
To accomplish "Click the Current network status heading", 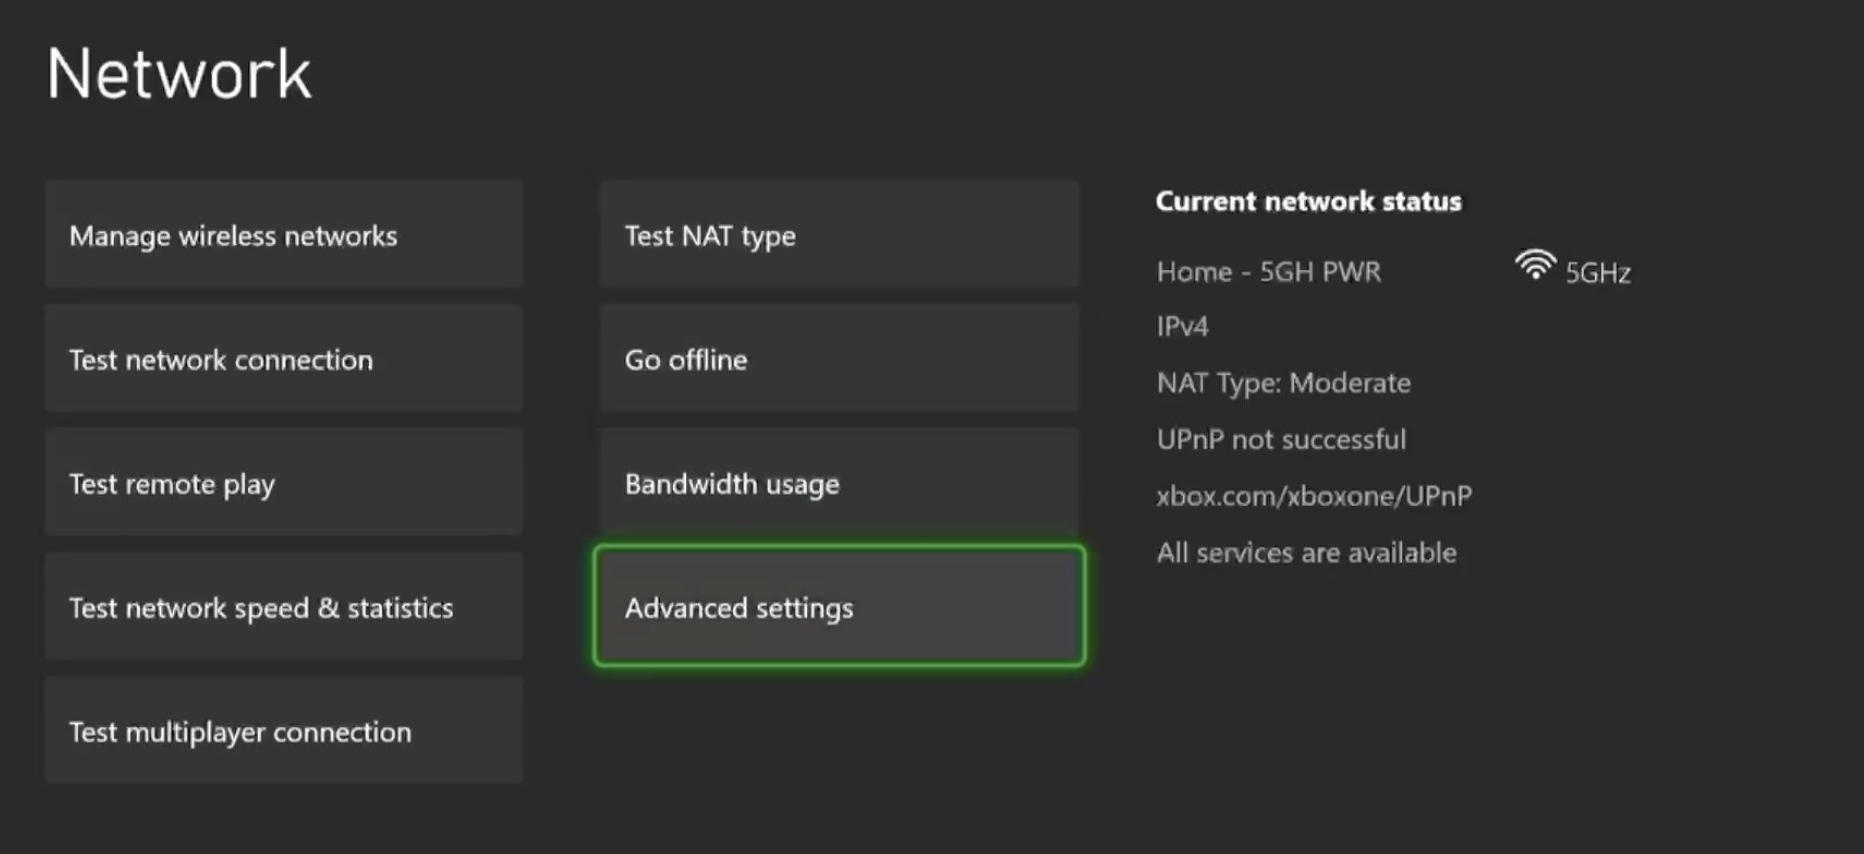I will click(x=1308, y=202).
